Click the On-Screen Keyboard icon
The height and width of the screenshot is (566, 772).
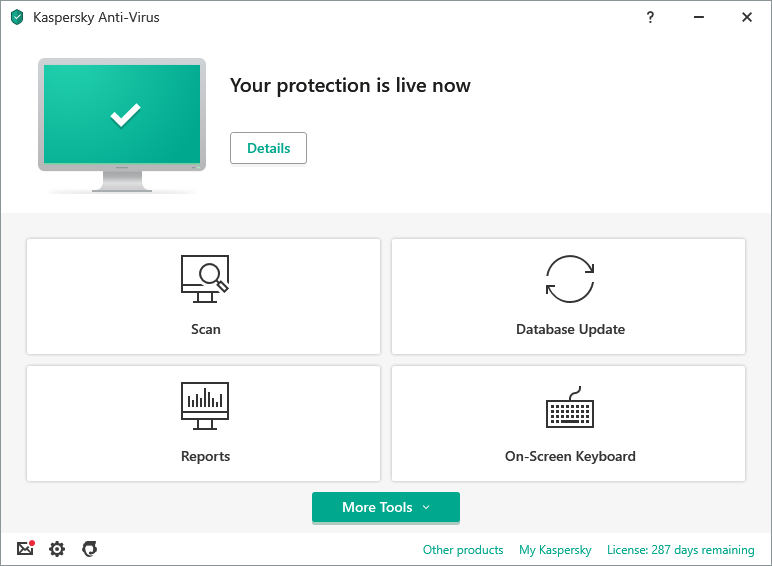(x=570, y=409)
